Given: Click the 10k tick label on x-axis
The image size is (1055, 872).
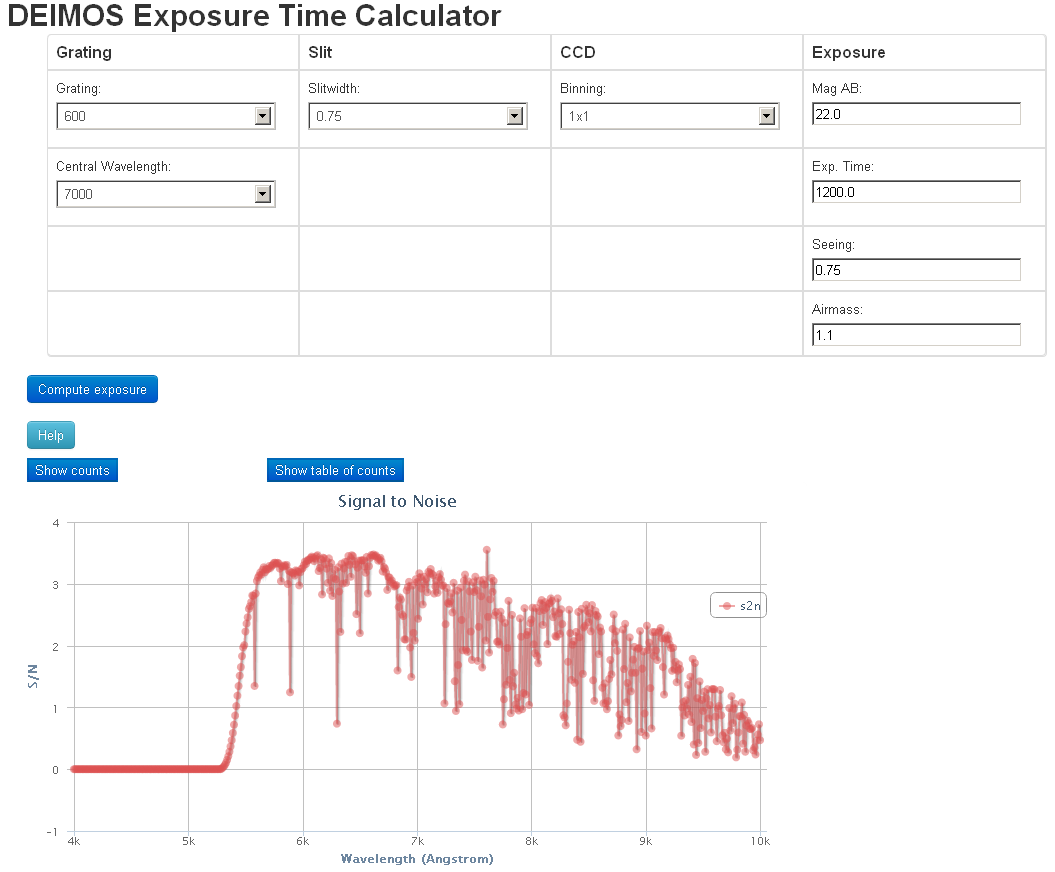Looking at the screenshot, I should pyautogui.click(x=760, y=841).
